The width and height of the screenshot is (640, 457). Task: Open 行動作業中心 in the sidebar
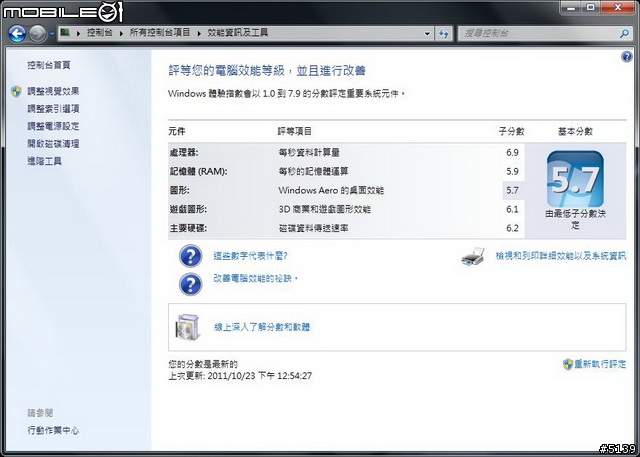(x=53, y=430)
